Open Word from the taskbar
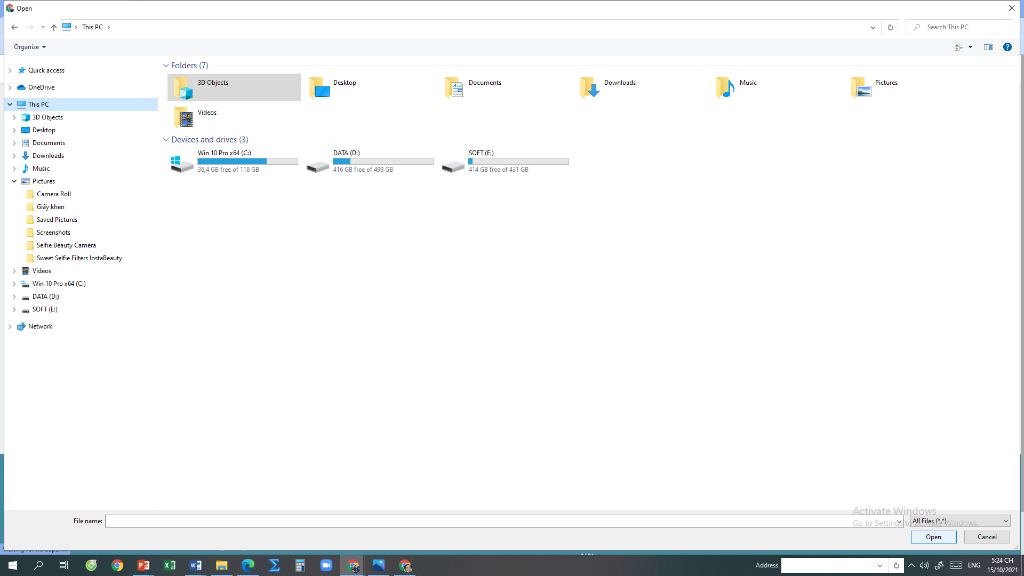Image resolution: width=1024 pixels, height=576 pixels. coord(195,566)
